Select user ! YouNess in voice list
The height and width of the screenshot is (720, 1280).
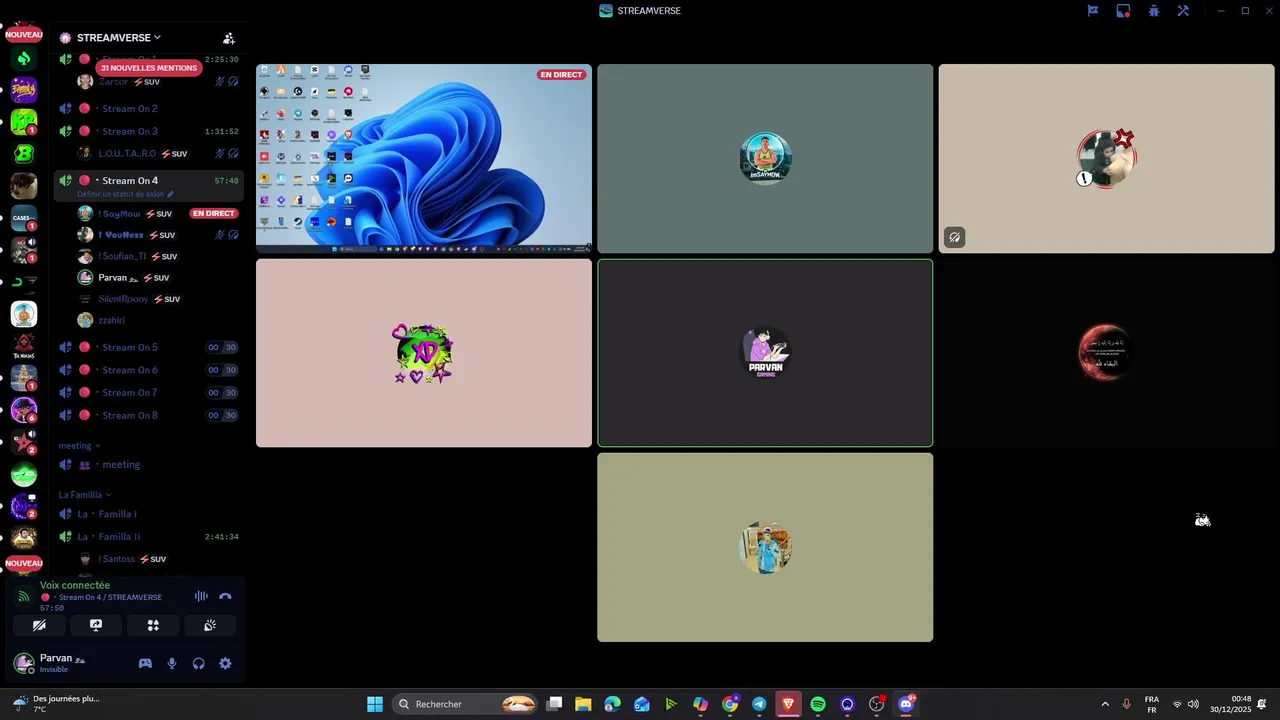coord(121,235)
